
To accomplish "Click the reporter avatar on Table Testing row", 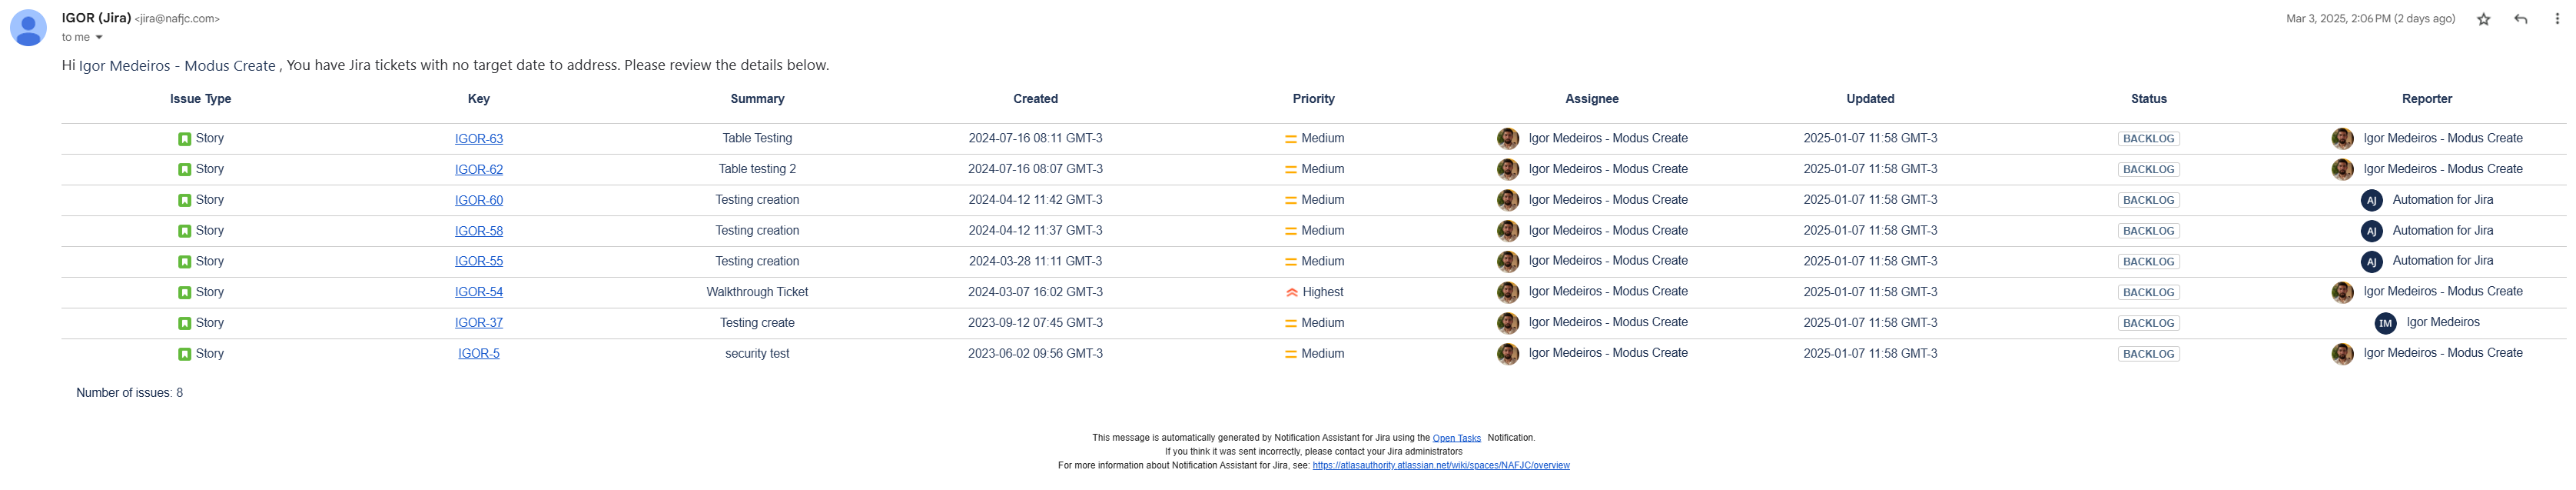I will (x=2342, y=138).
